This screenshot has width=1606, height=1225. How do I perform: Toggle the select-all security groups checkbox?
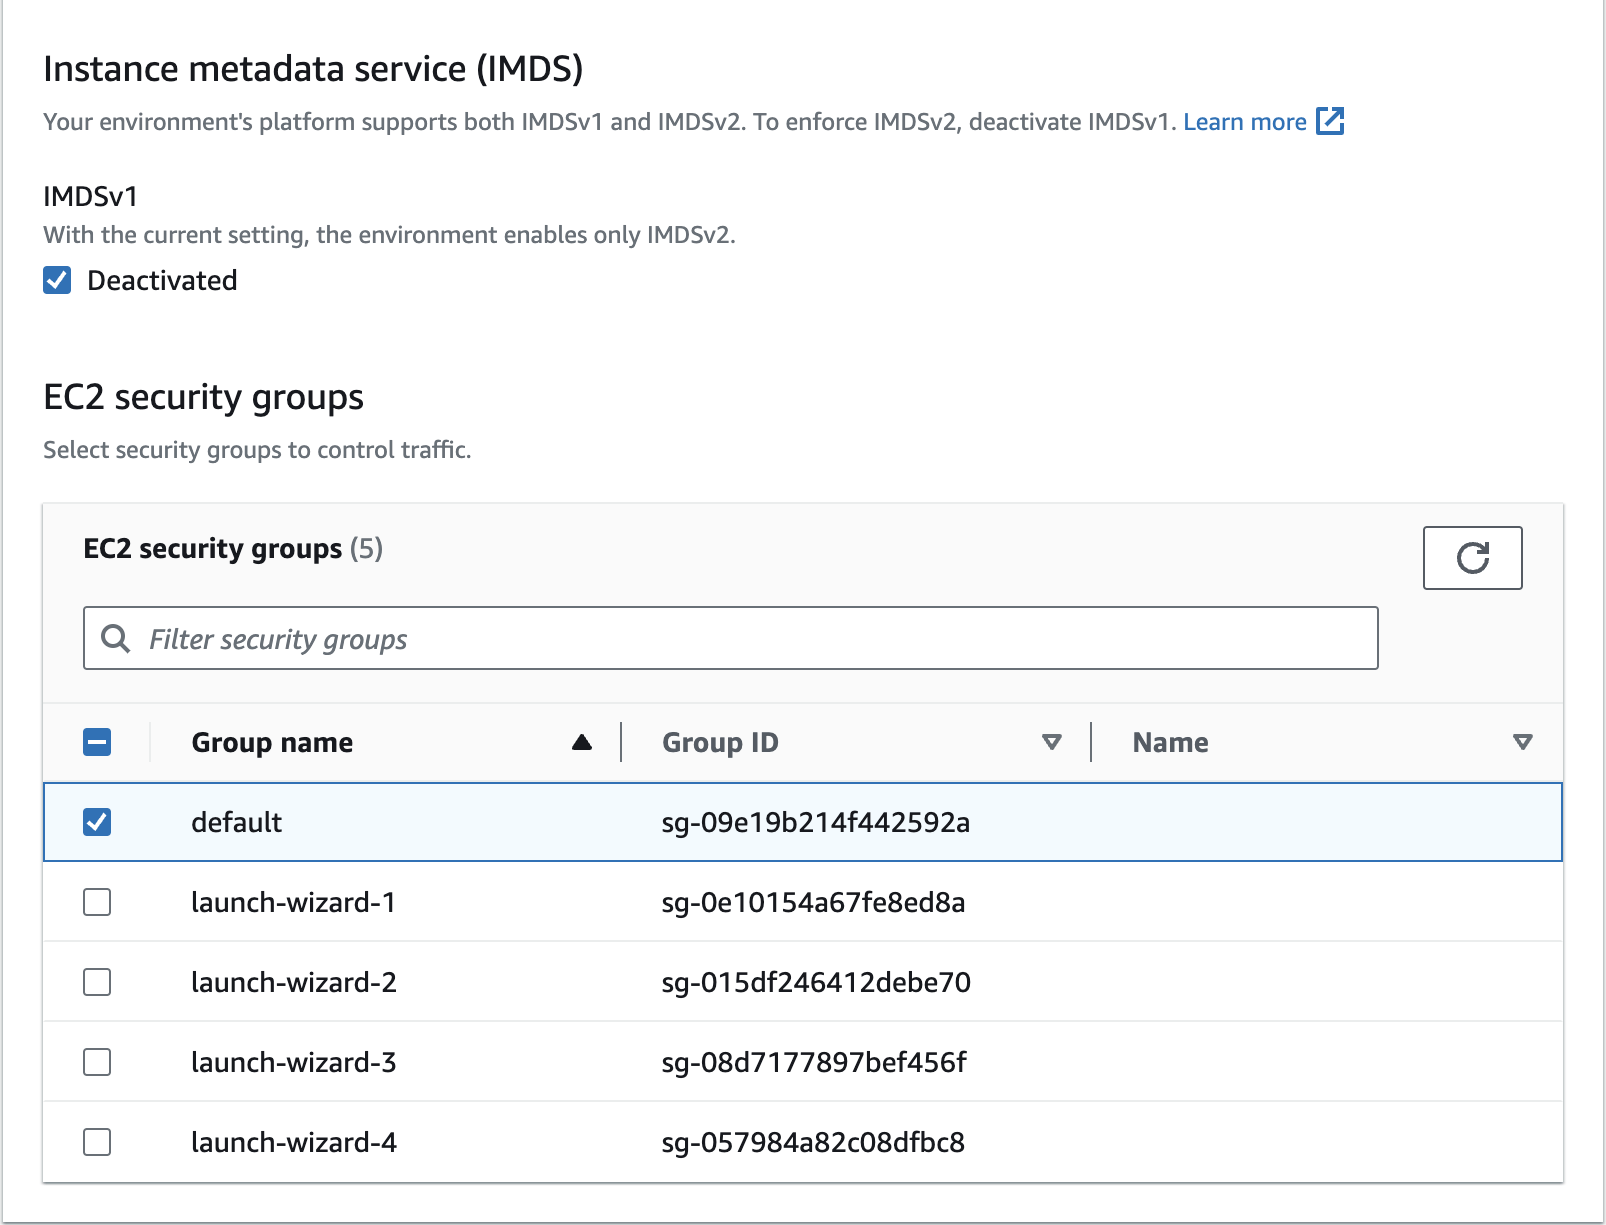pos(97,742)
